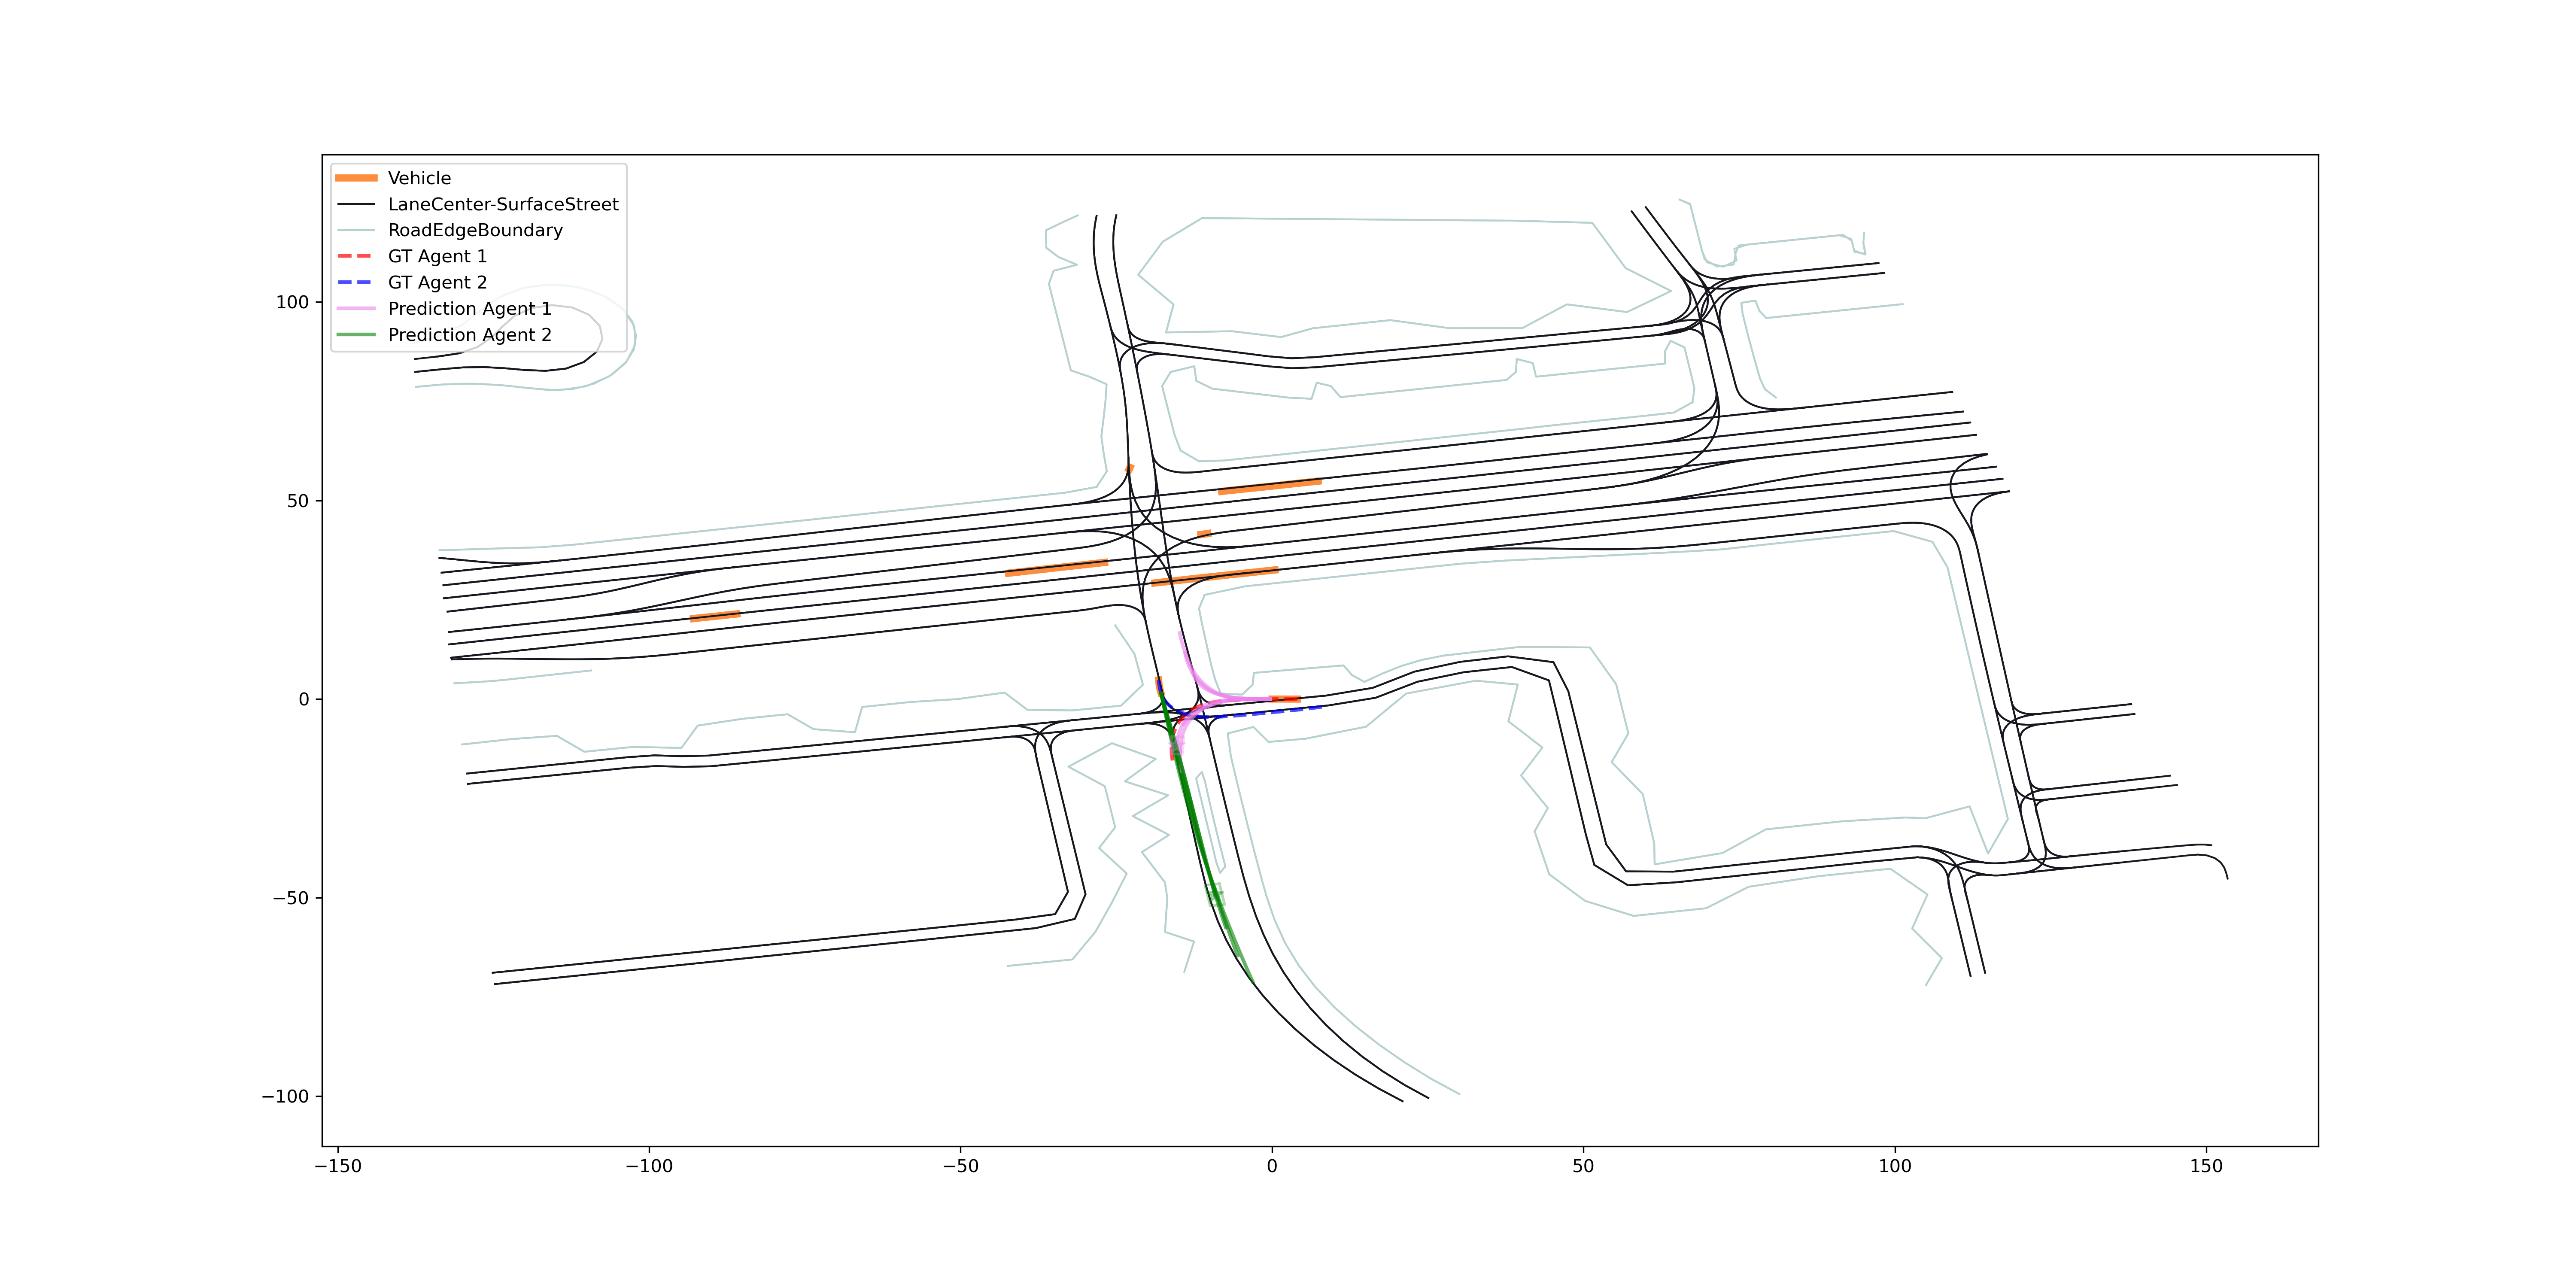This screenshot has height=1288, width=2576.
Task: Click the orange Vehicle legend swatch
Action: [x=356, y=178]
